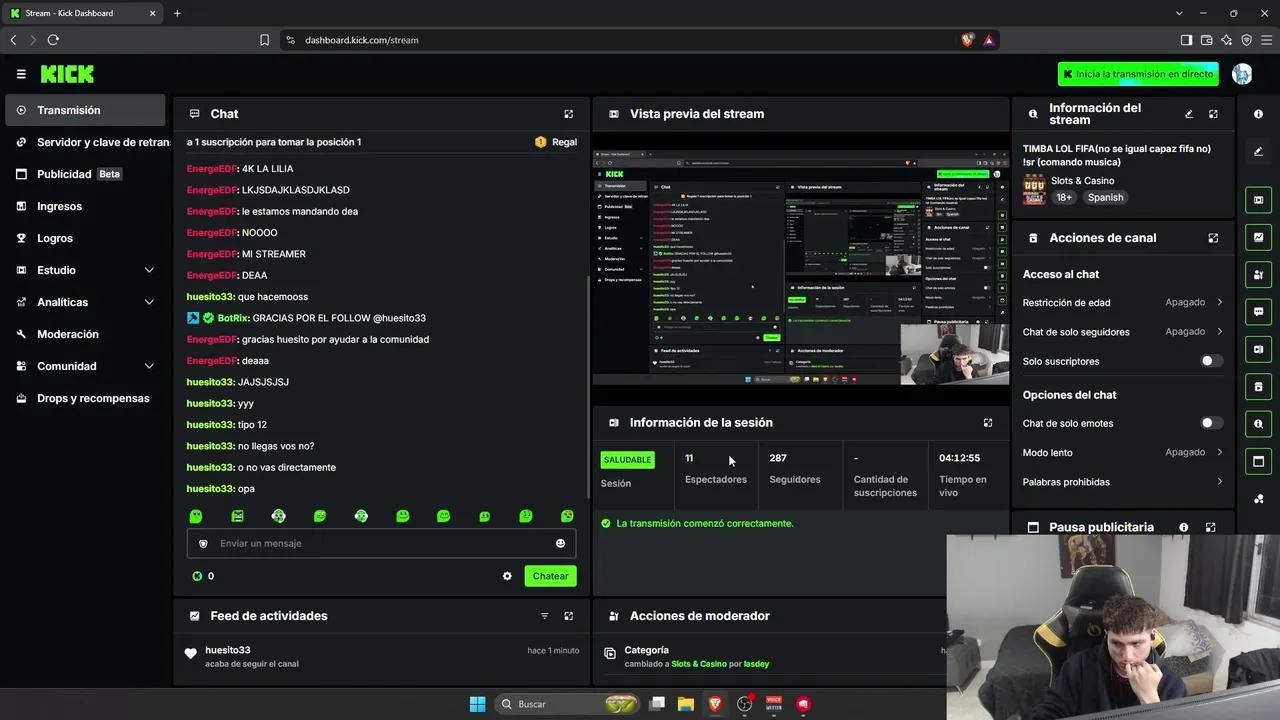Open chat settings gear icon

[507, 576]
